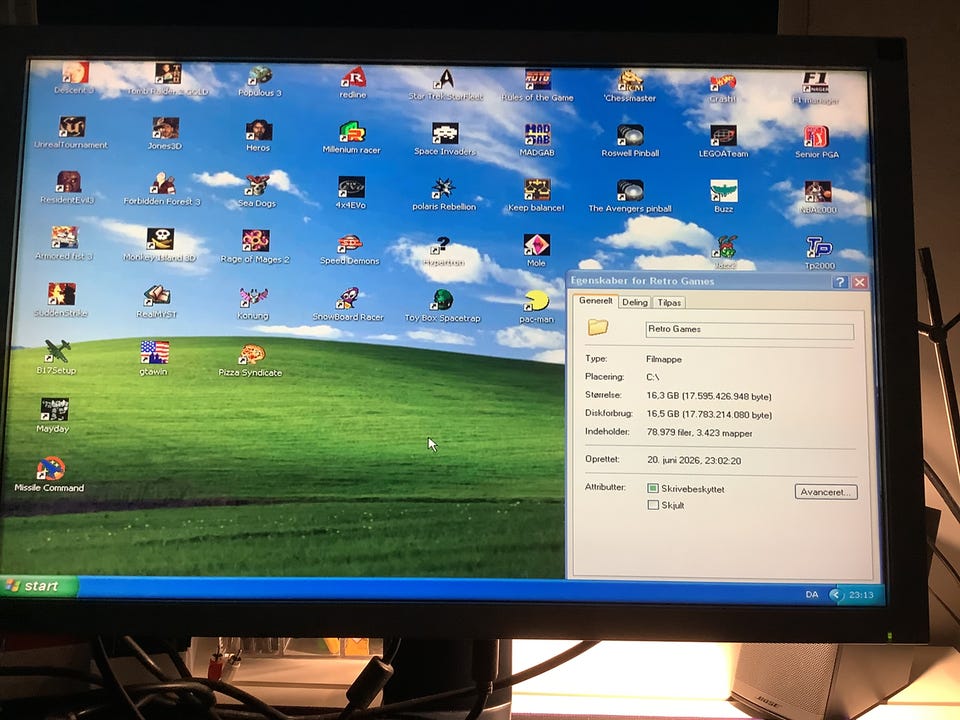Click the Avanceret... button
This screenshot has width=960, height=720.
(826, 492)
